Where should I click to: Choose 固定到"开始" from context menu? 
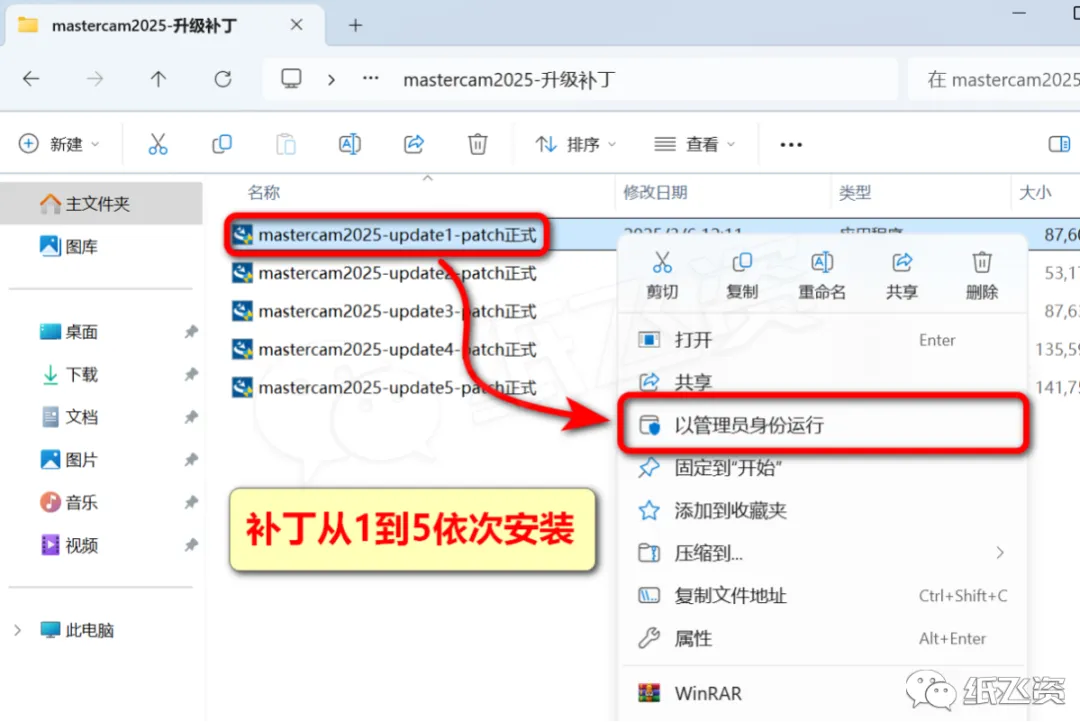pos(822,468)
